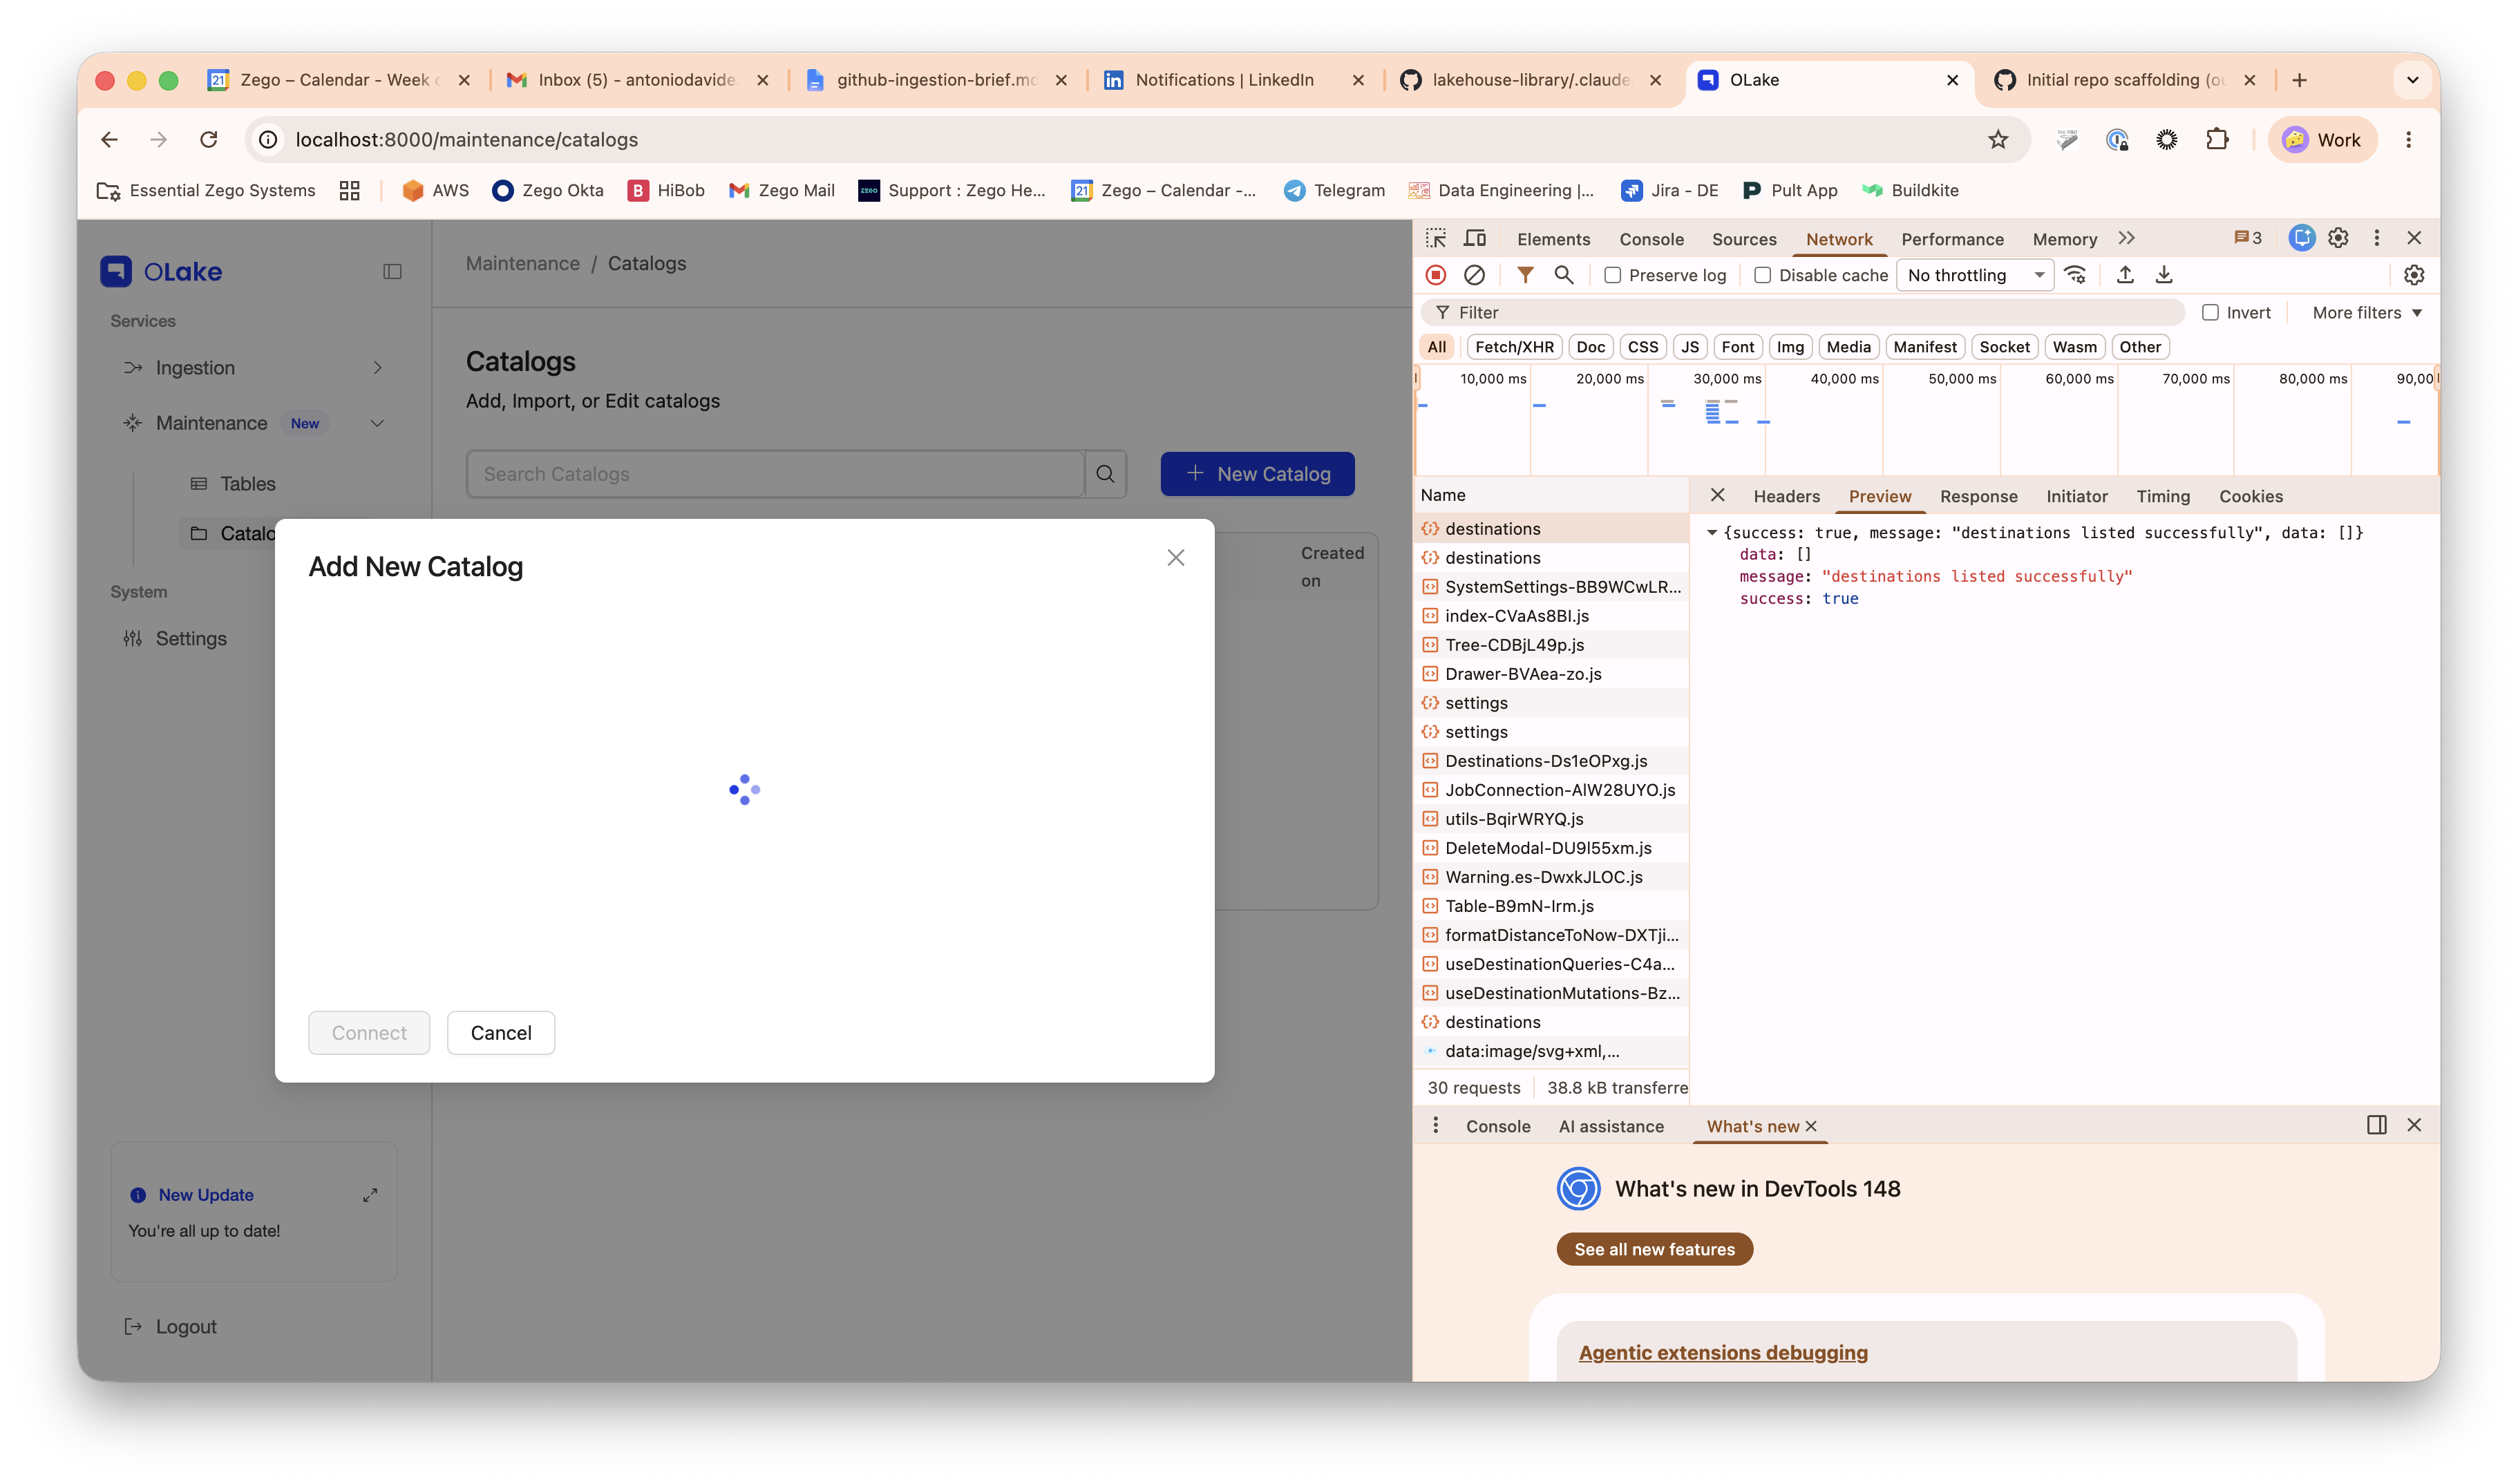Viewport: 2518px width, 1484px height.
Task: Select the Destinations-Ds1eOPxg.js request row
Action: [1552, 761]
